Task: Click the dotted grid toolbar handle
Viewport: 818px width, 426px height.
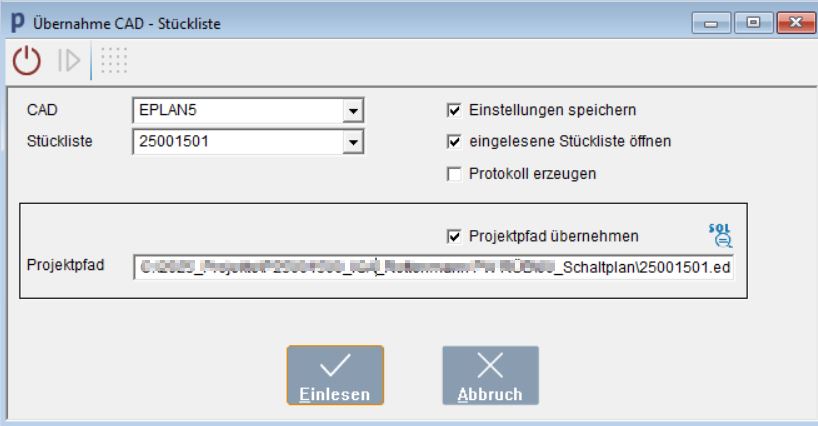Action: tap(114, 60)
